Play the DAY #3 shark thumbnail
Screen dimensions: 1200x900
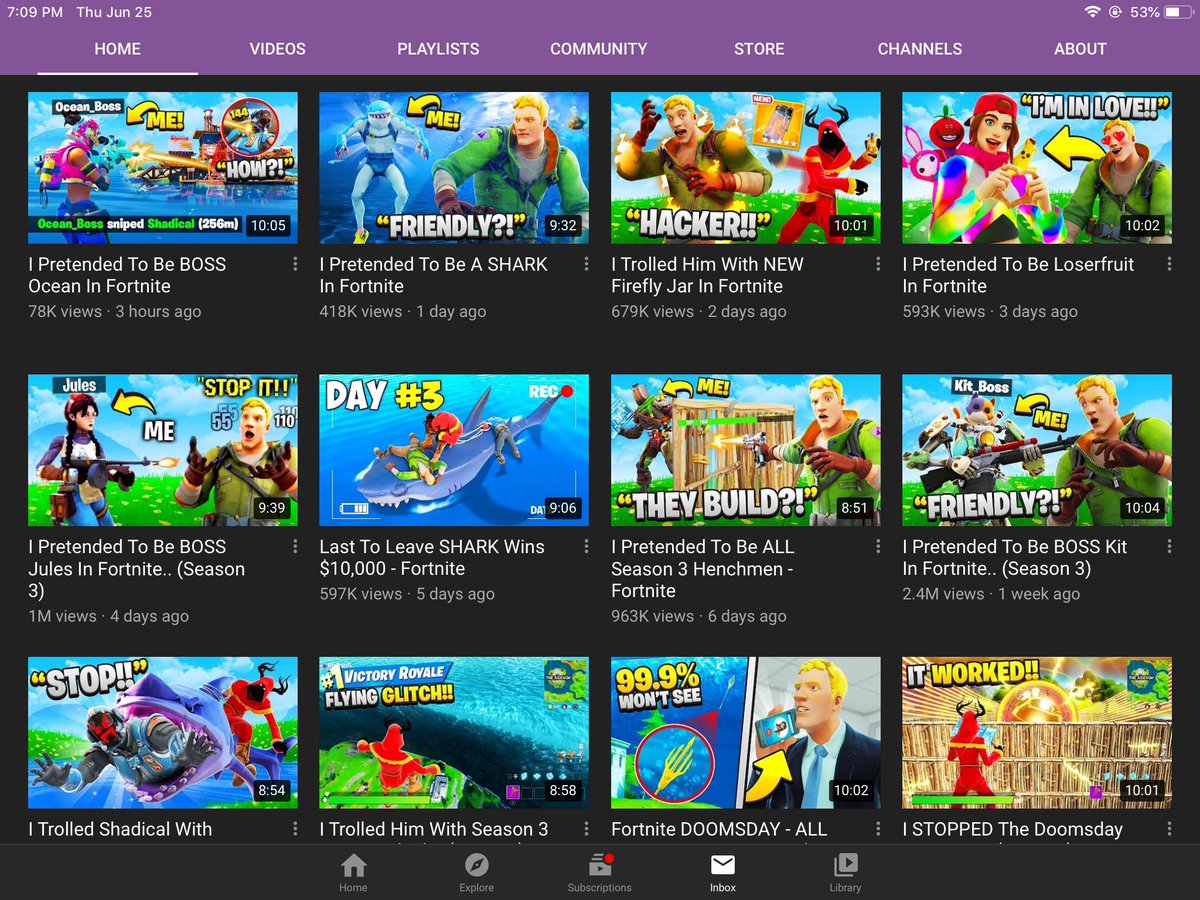click(454, 450)
